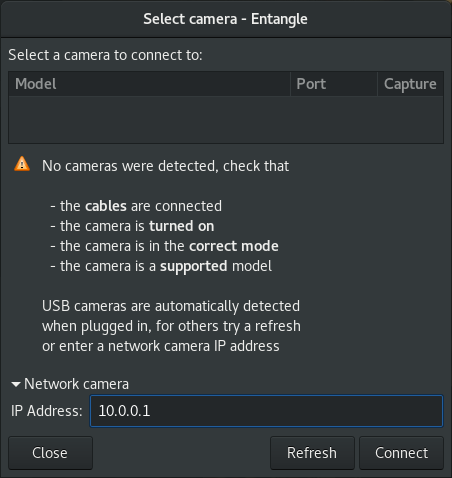Sort by the Model column header
This screenshot has width=452, height=478.
[149, 84]
